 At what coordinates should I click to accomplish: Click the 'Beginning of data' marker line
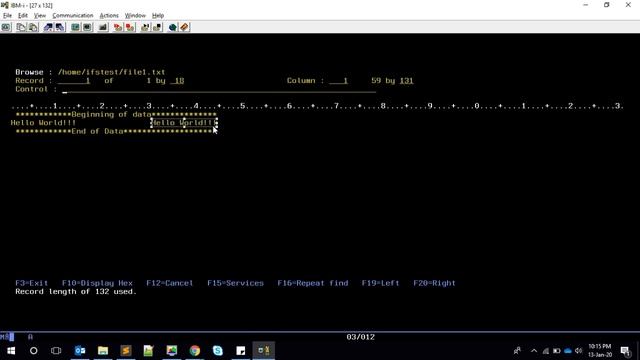point(116,114)
